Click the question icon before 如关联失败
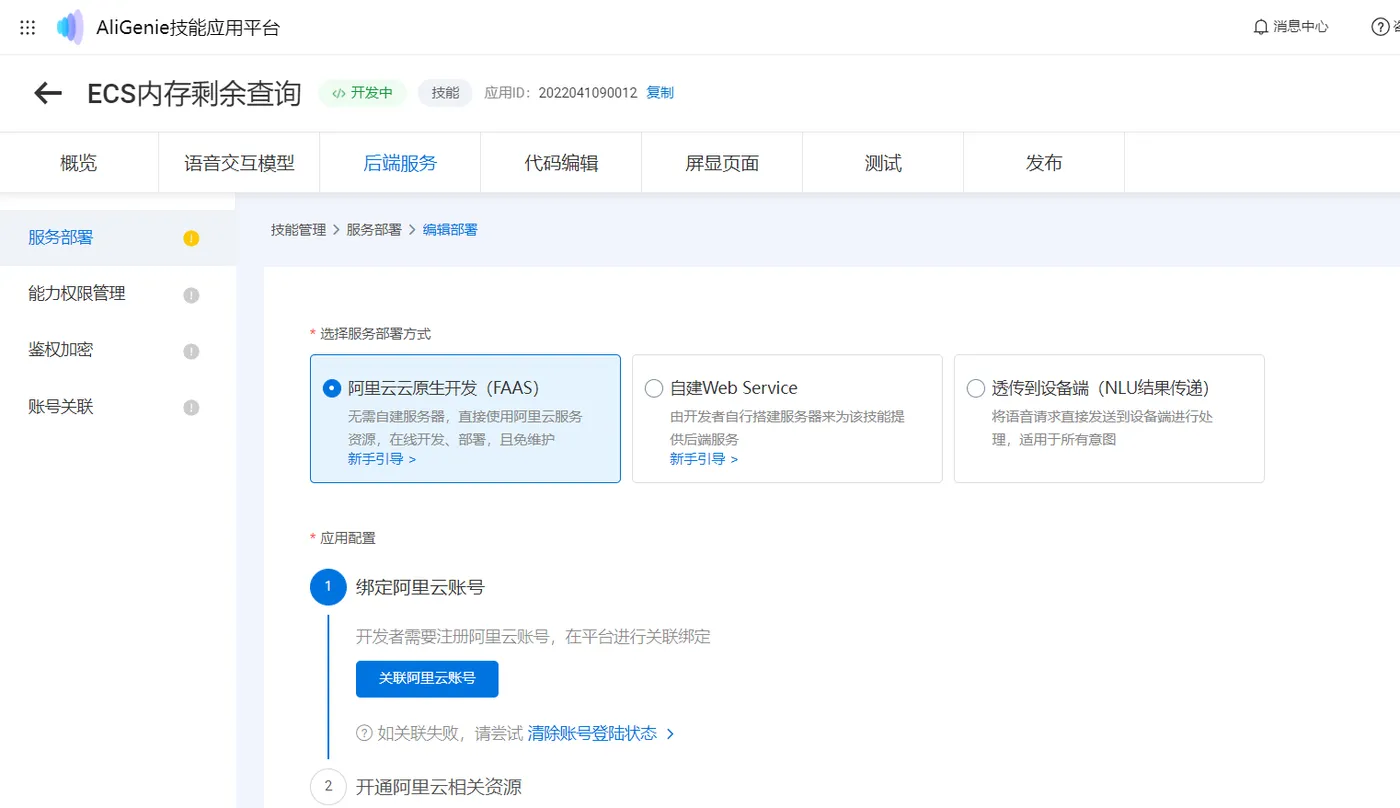Image resolution: width=1400 pixels, height=808 pixels. coord(364,733)
